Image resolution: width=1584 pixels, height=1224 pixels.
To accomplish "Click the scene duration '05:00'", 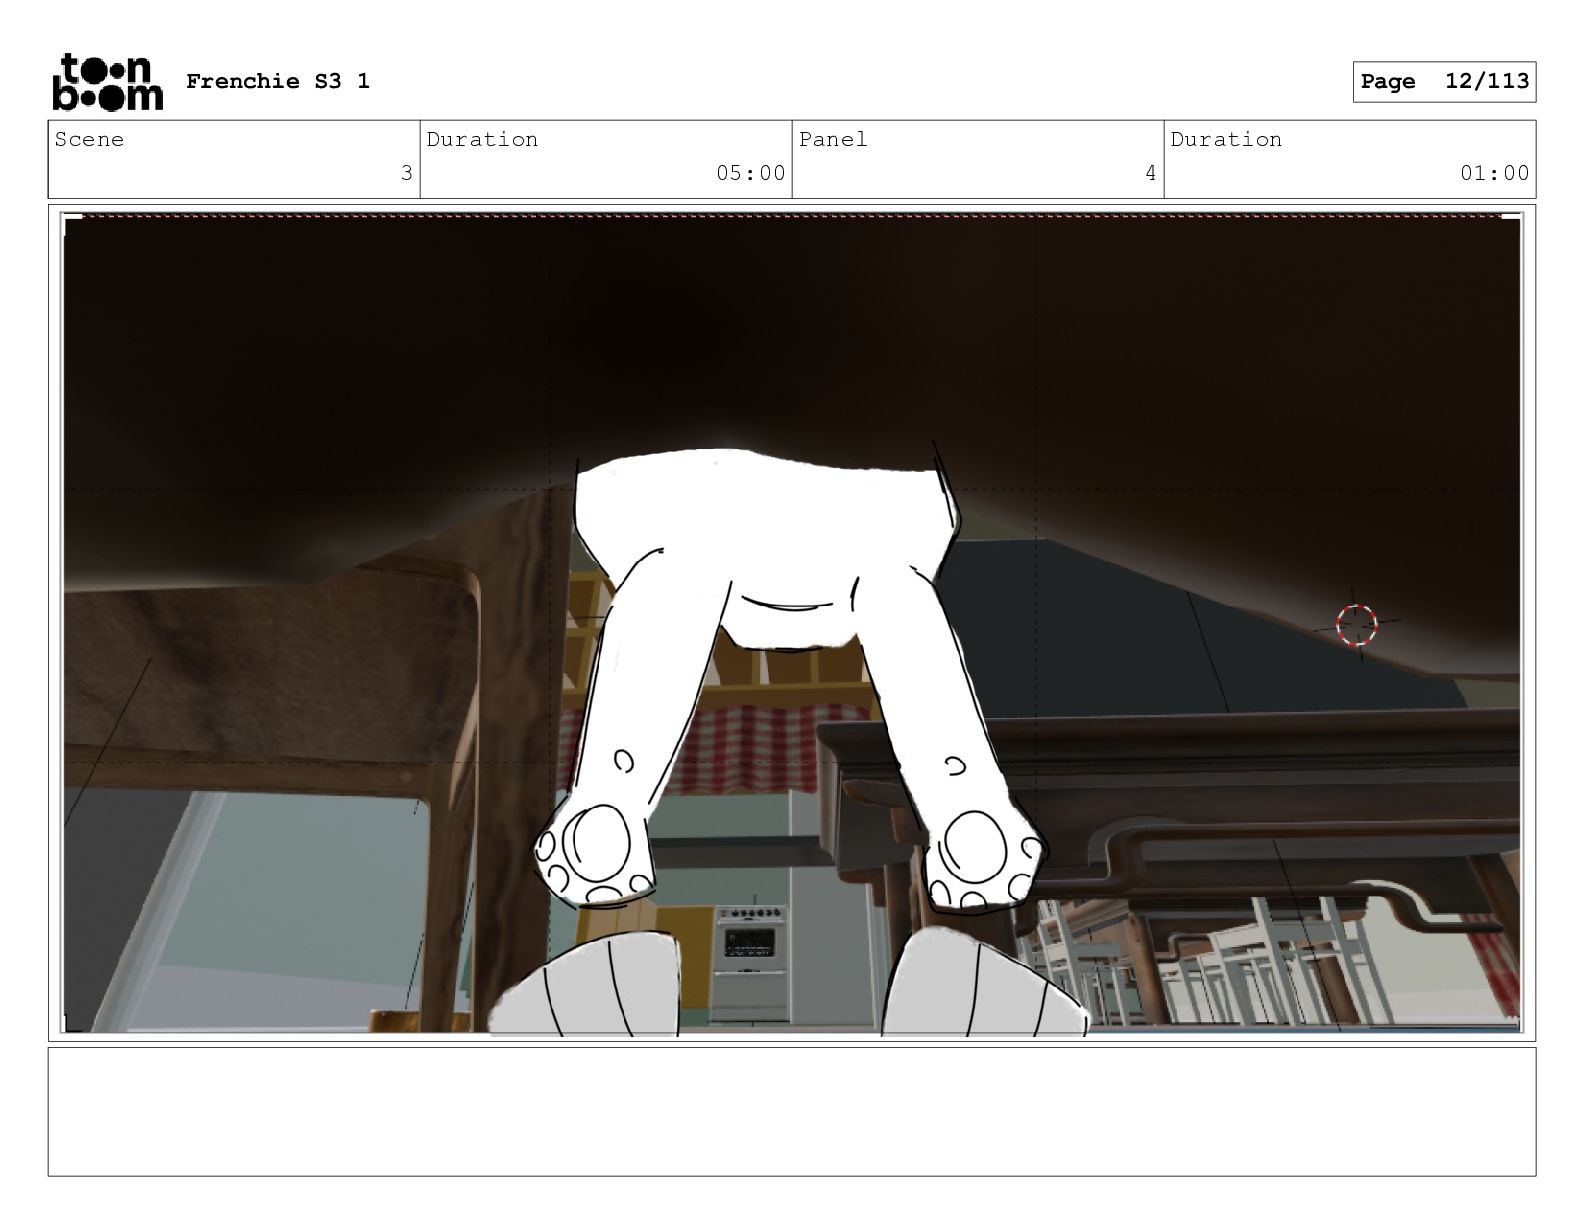I will pyautogui.click(x=751, y=173).
